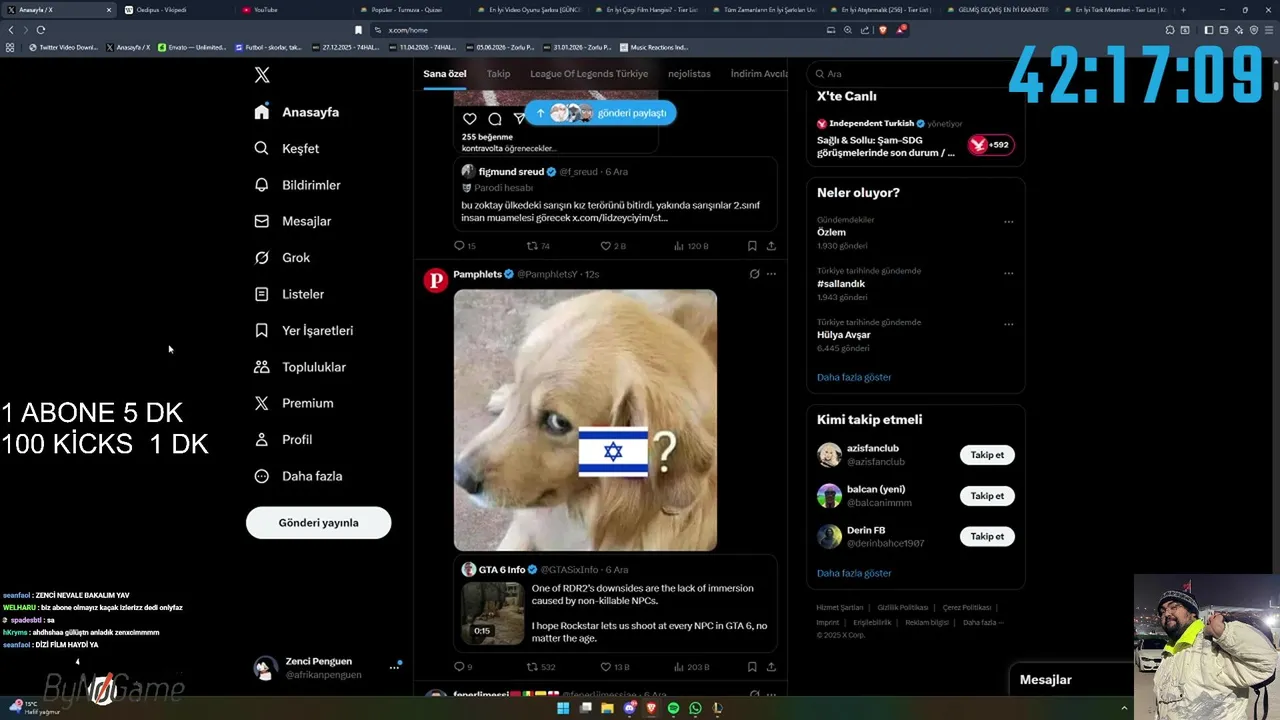Click the x.com/home address bar
1280x720 pixels.
(600, 30)
